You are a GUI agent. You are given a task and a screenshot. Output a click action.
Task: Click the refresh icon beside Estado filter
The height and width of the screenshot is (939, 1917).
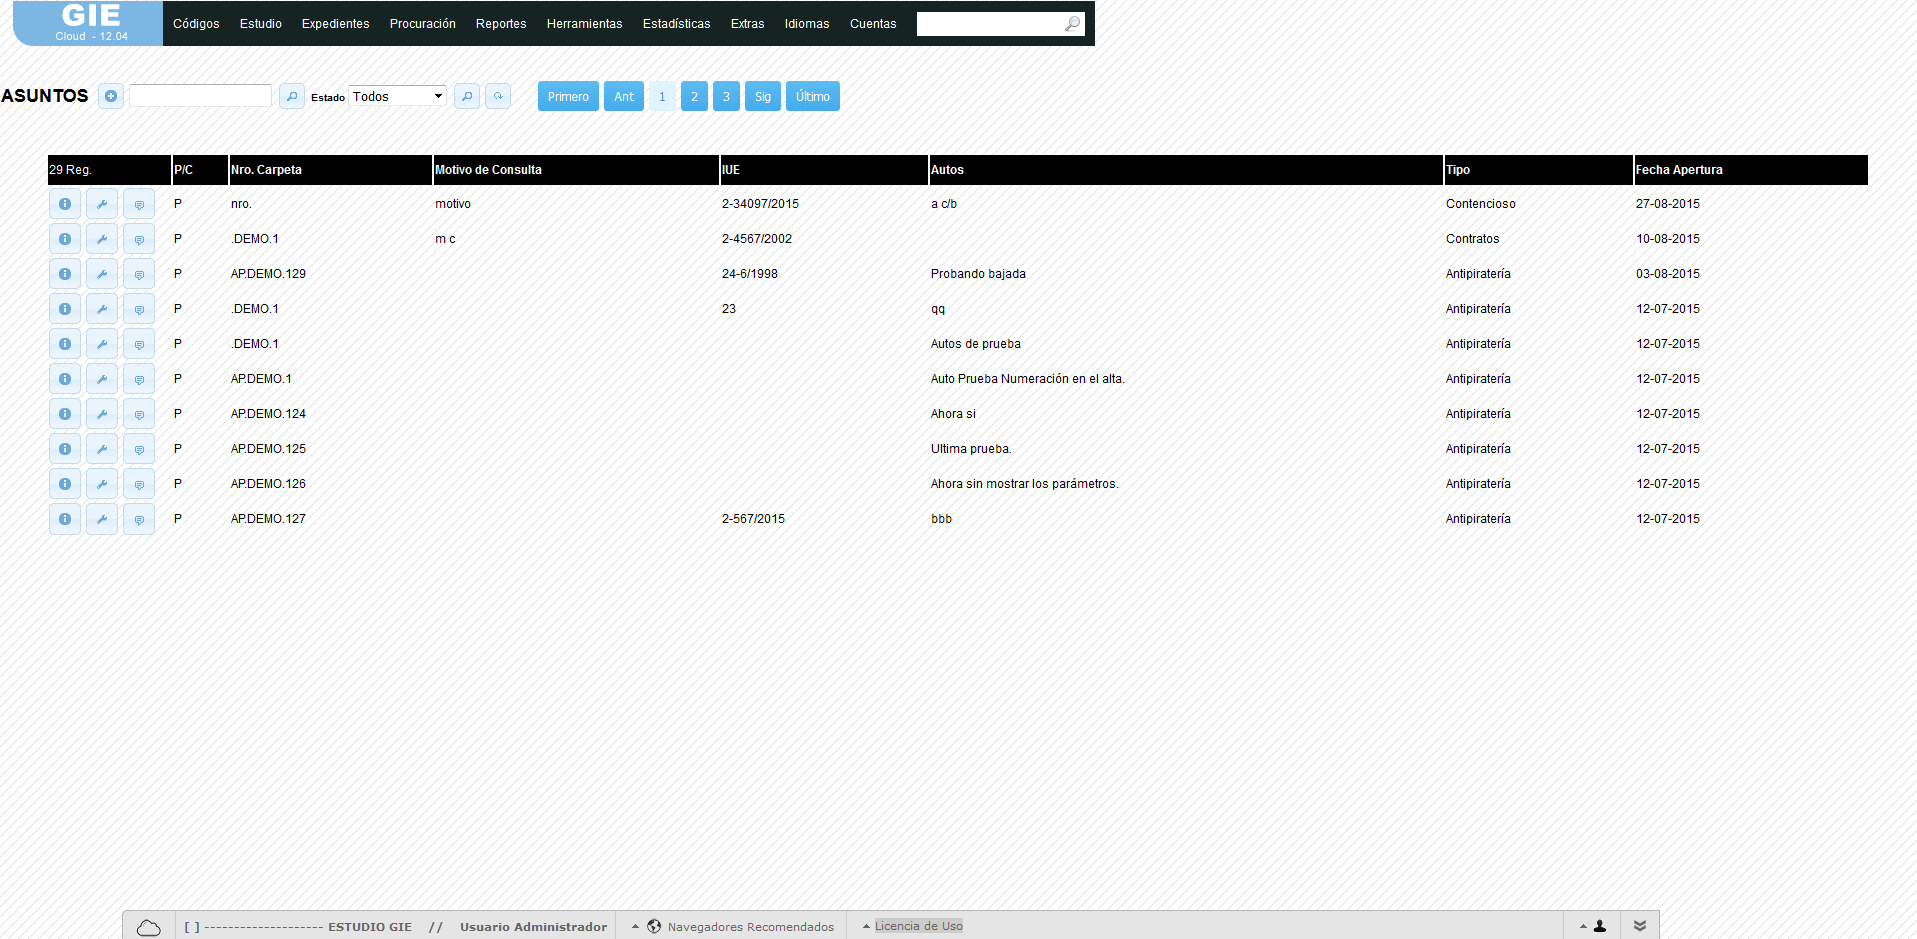(498, 96)
